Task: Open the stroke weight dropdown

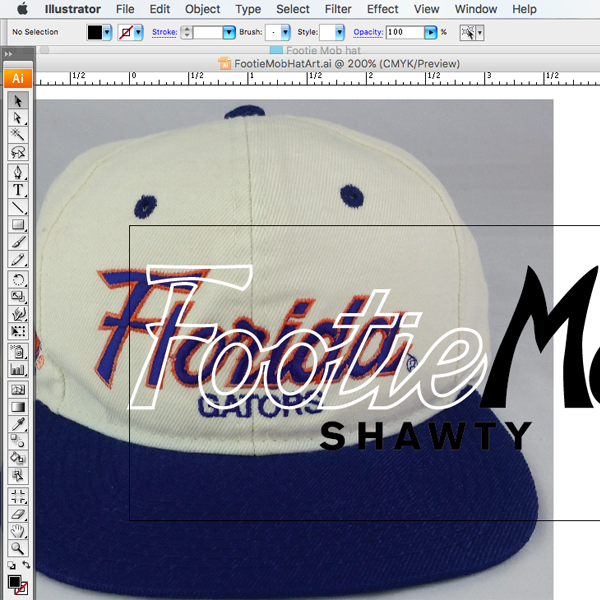Action: click(229, 32)
